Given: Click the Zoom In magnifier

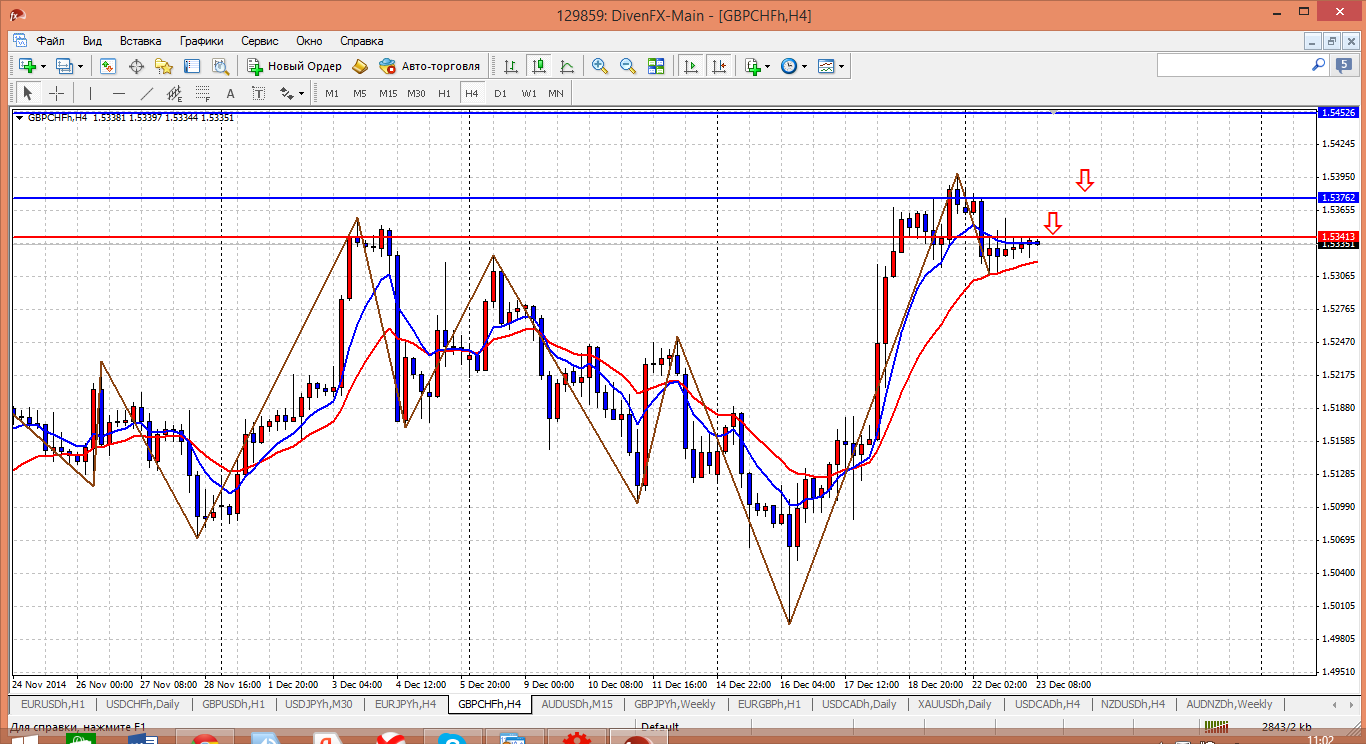Looking at the screenshot, I should click(x=600, y=66).
